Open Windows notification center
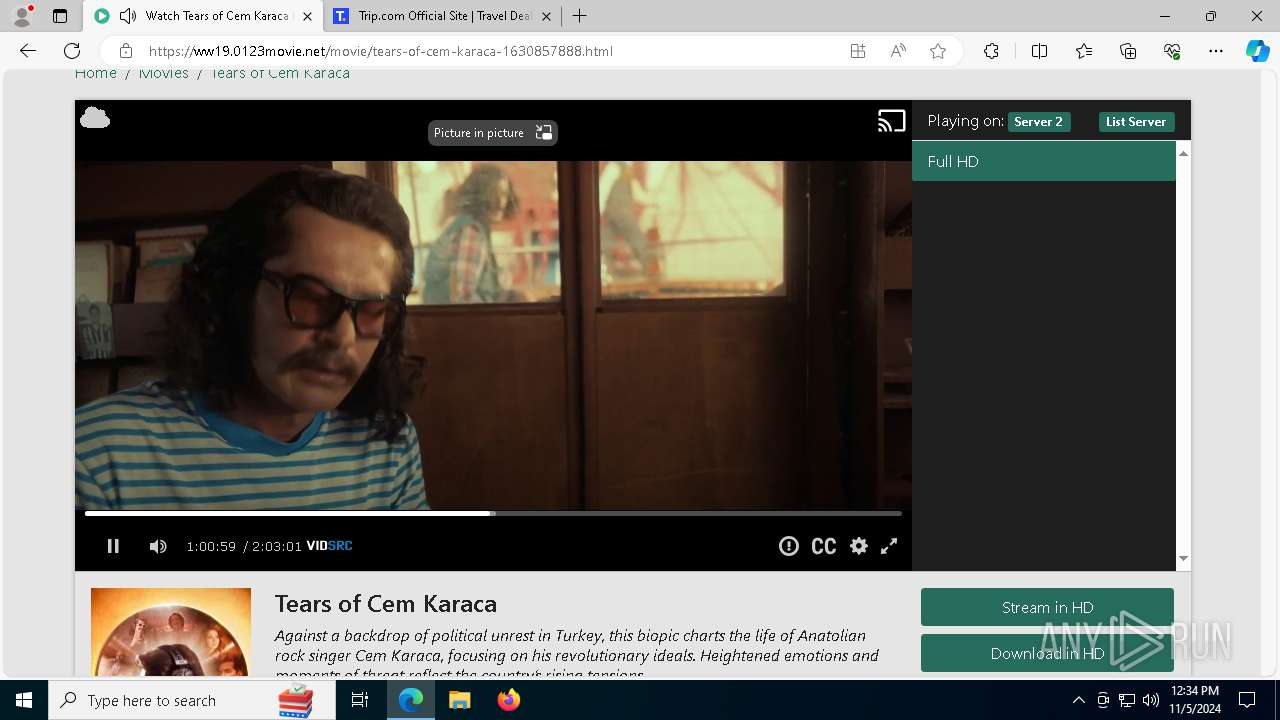This screenshot has width=1280, height=720. (x=1248, y=700)
